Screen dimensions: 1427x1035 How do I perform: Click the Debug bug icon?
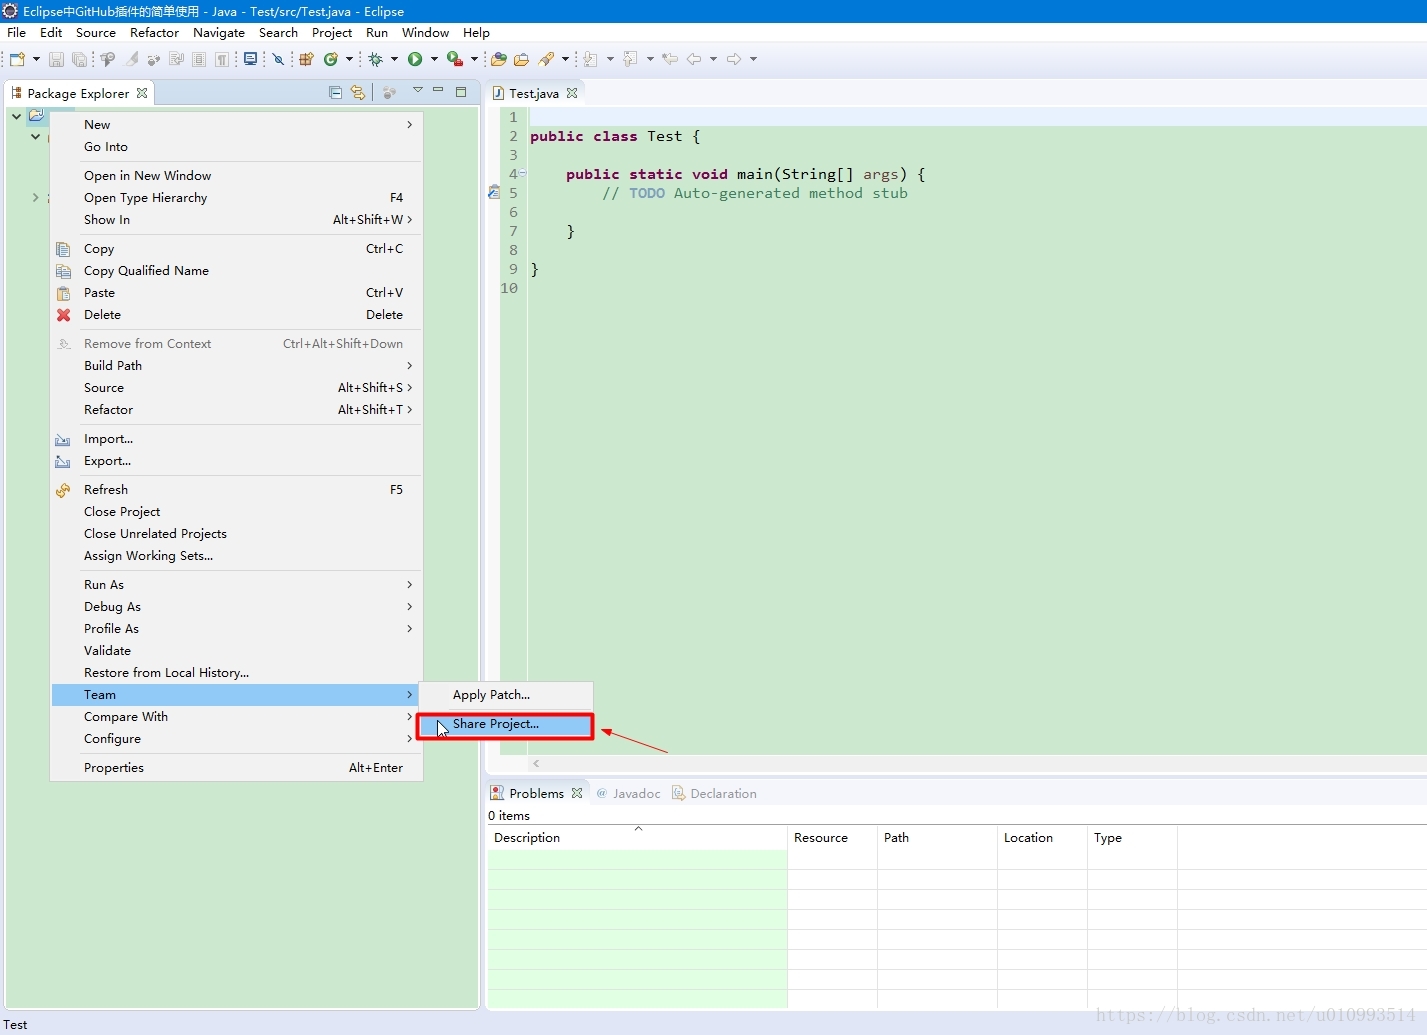(x=375, y=59)
